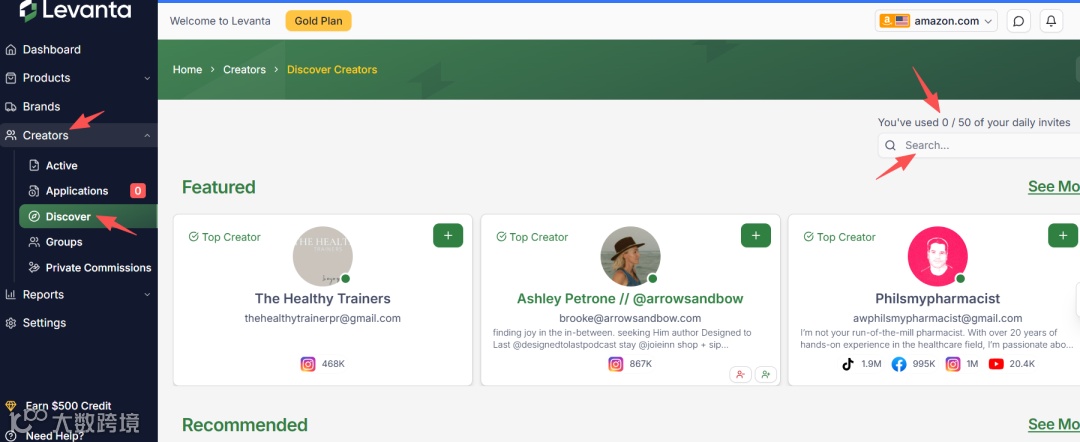Screen dimensions: 1080x442
Task: Click the Brands truck icon
Action: [x=10, y=107]
